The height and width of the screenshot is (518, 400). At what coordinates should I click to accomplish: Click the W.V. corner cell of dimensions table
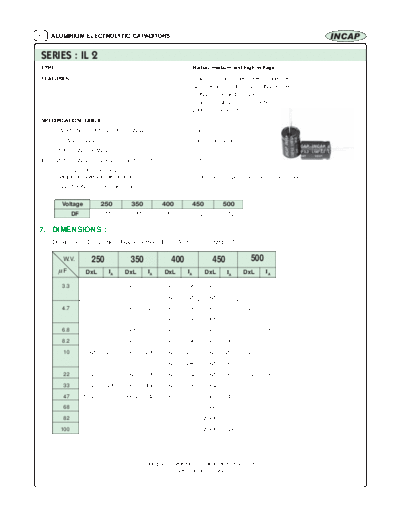click(x=66, y=265)
